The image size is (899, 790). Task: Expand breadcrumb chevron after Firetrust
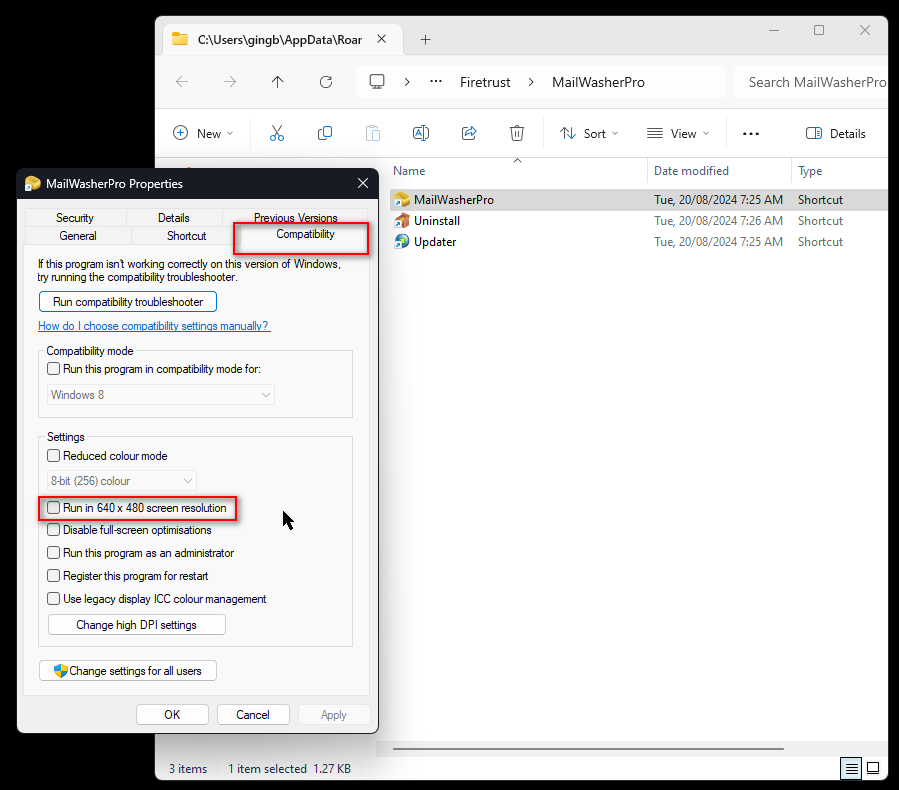(531, 82)
